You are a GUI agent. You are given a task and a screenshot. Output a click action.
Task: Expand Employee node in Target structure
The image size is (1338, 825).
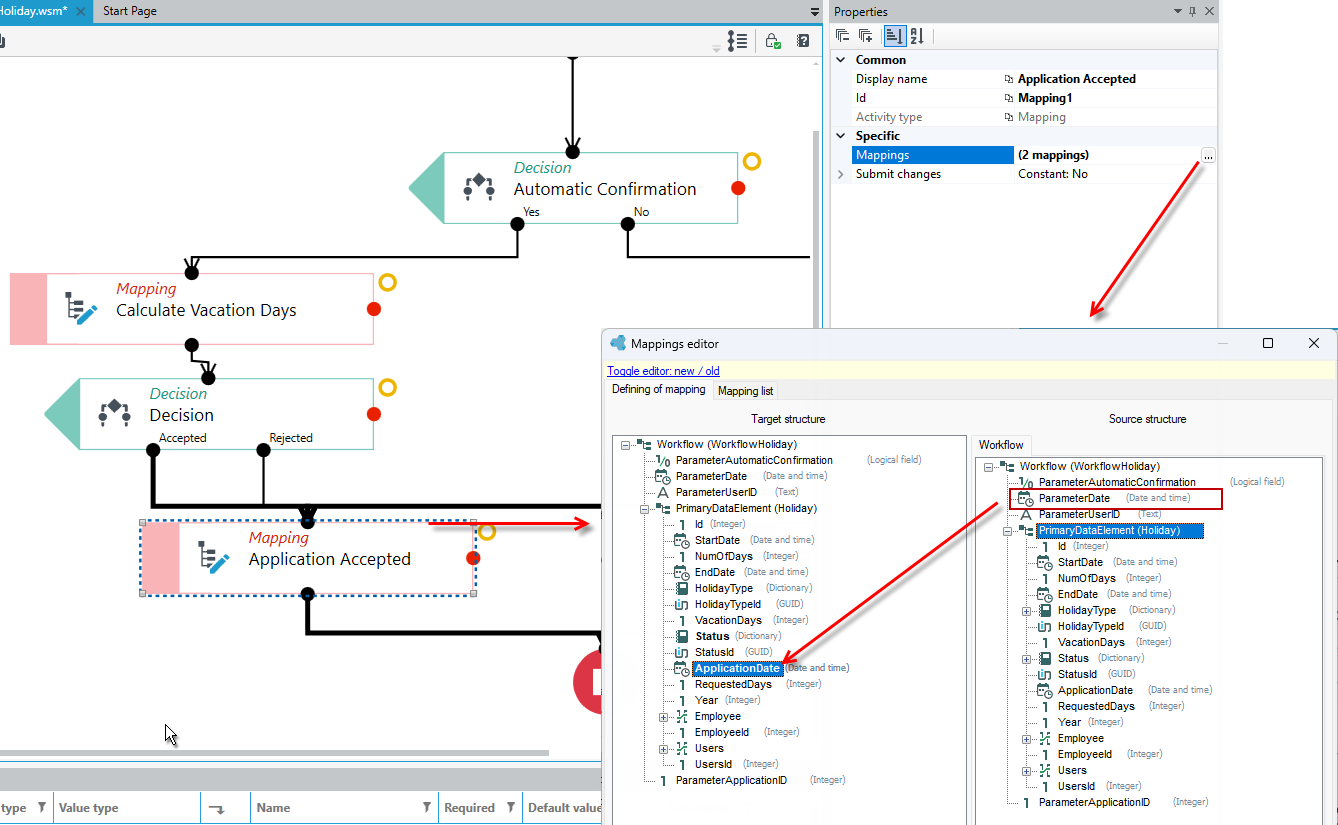pos(663,717)
